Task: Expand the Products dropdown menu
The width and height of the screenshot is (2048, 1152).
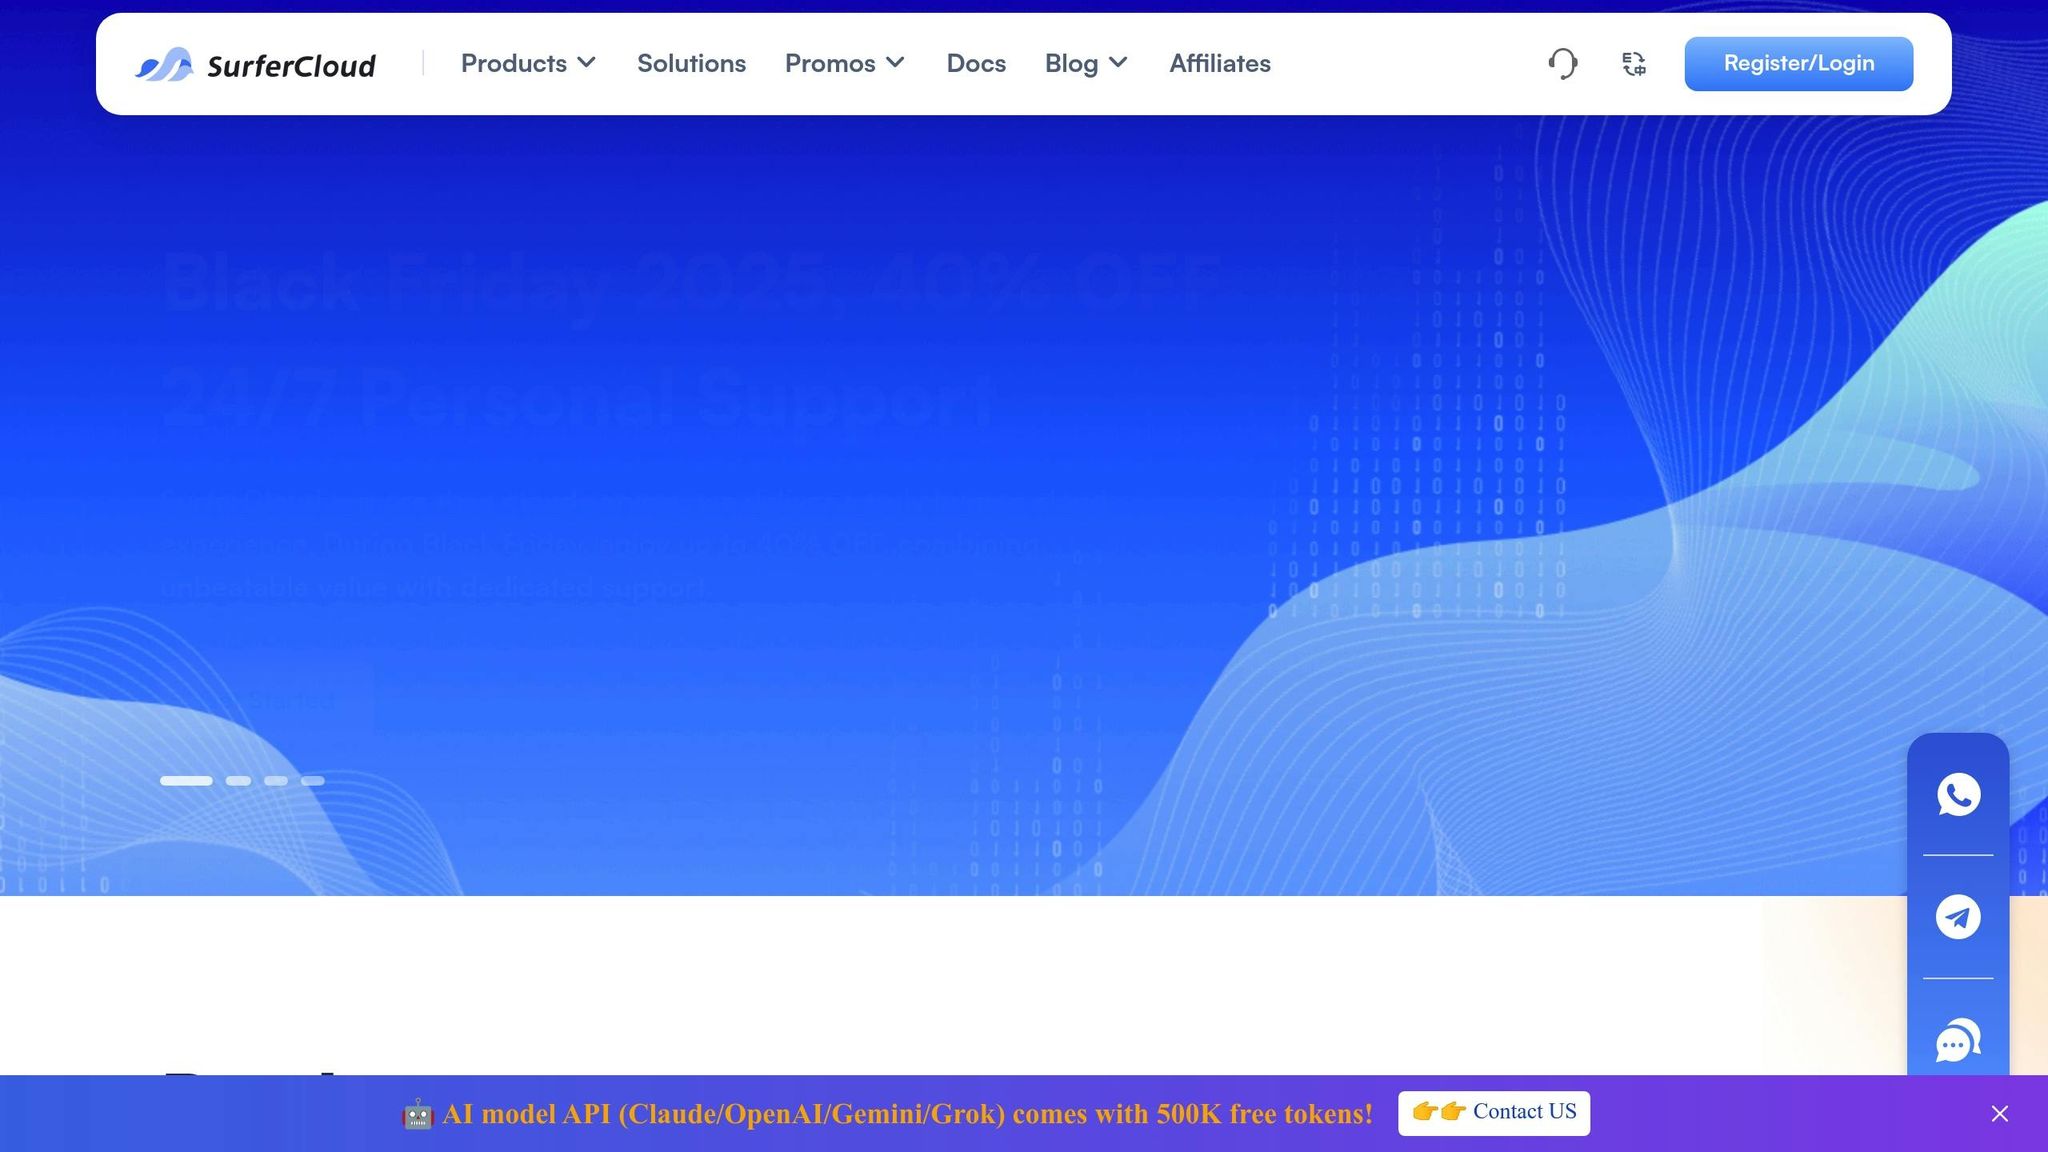Action: click(528, 64)
